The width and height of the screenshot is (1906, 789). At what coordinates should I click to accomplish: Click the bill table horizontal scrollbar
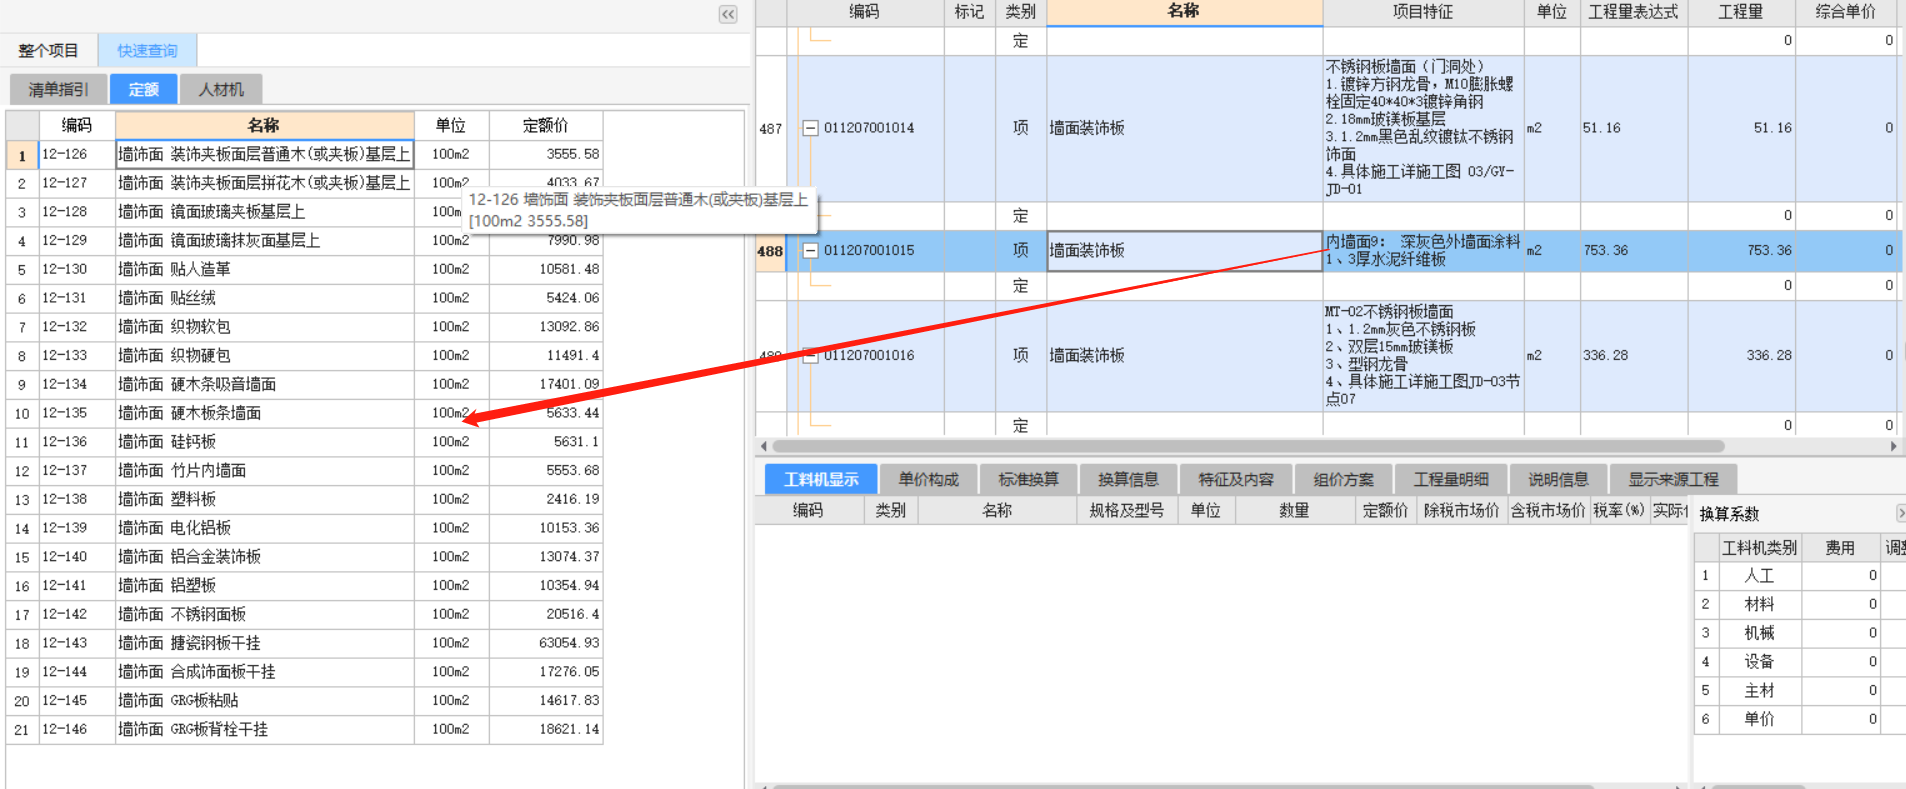click(x=1248, y=446)
